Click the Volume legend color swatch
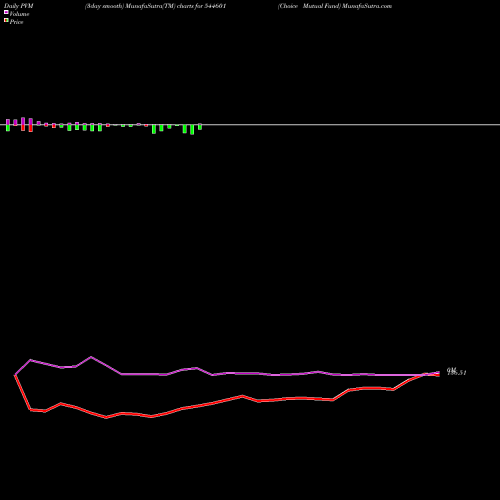 (x=6, y=12)
